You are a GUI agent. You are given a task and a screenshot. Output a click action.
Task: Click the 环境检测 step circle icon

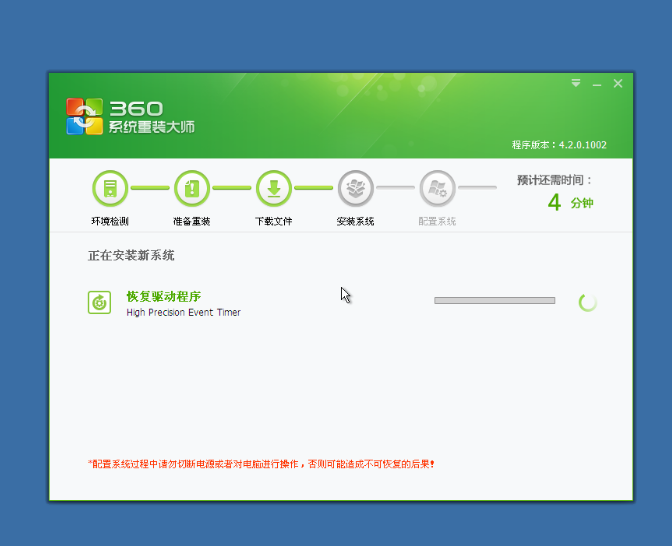(110, 187)
